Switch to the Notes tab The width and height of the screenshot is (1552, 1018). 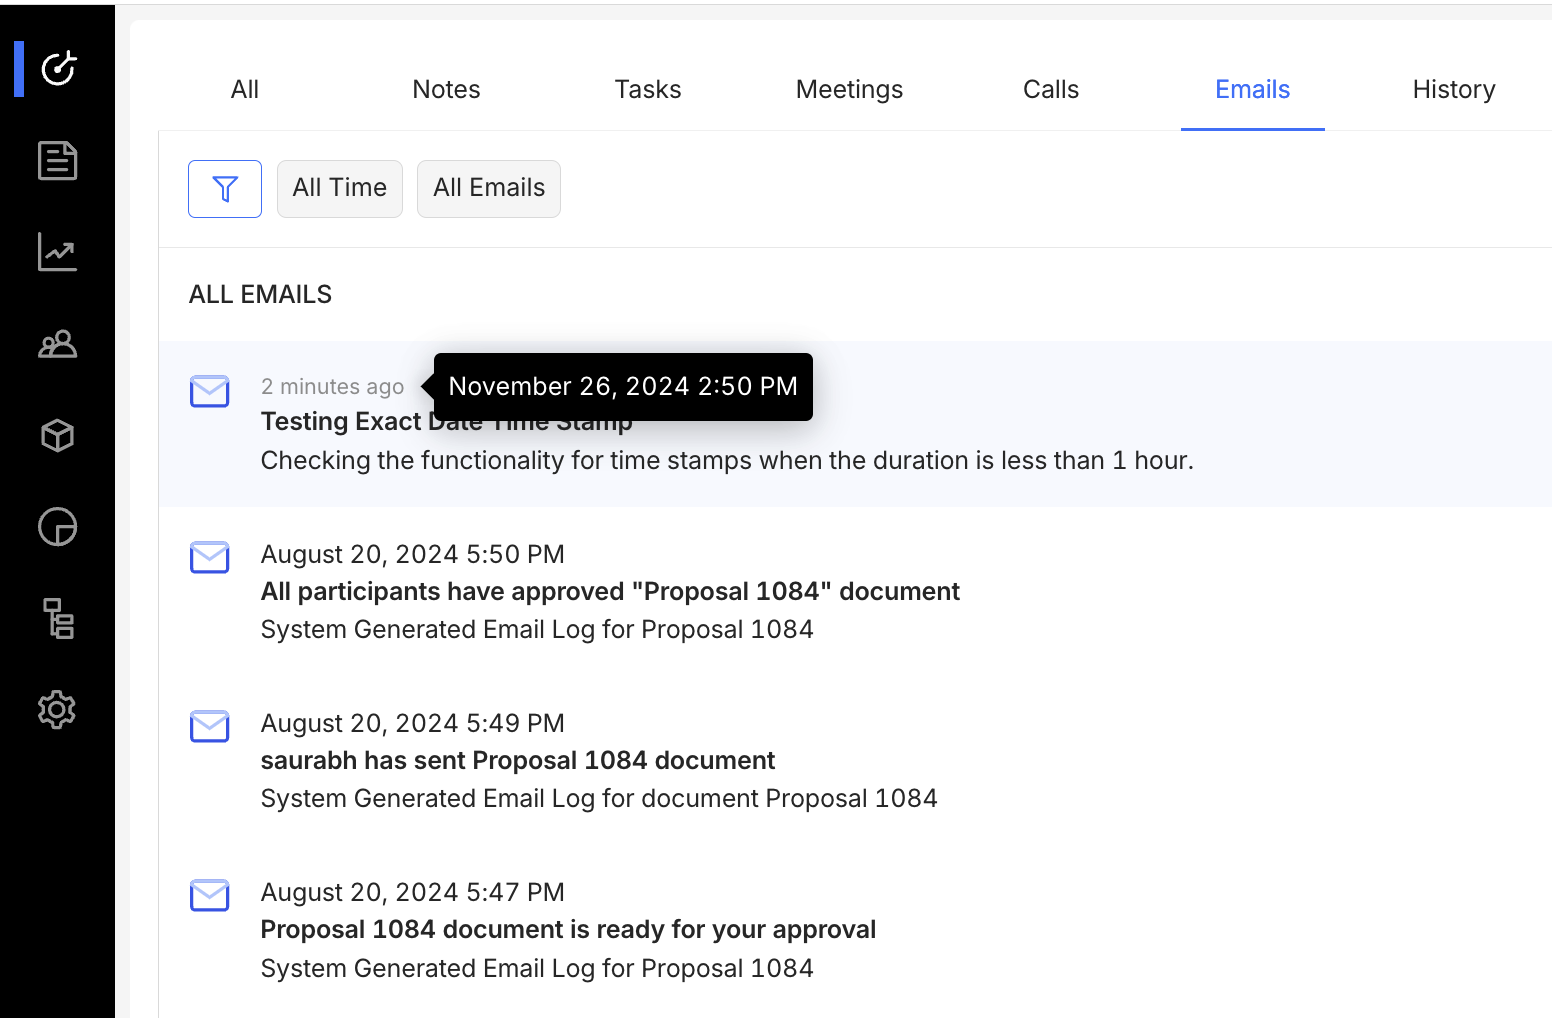446,90
